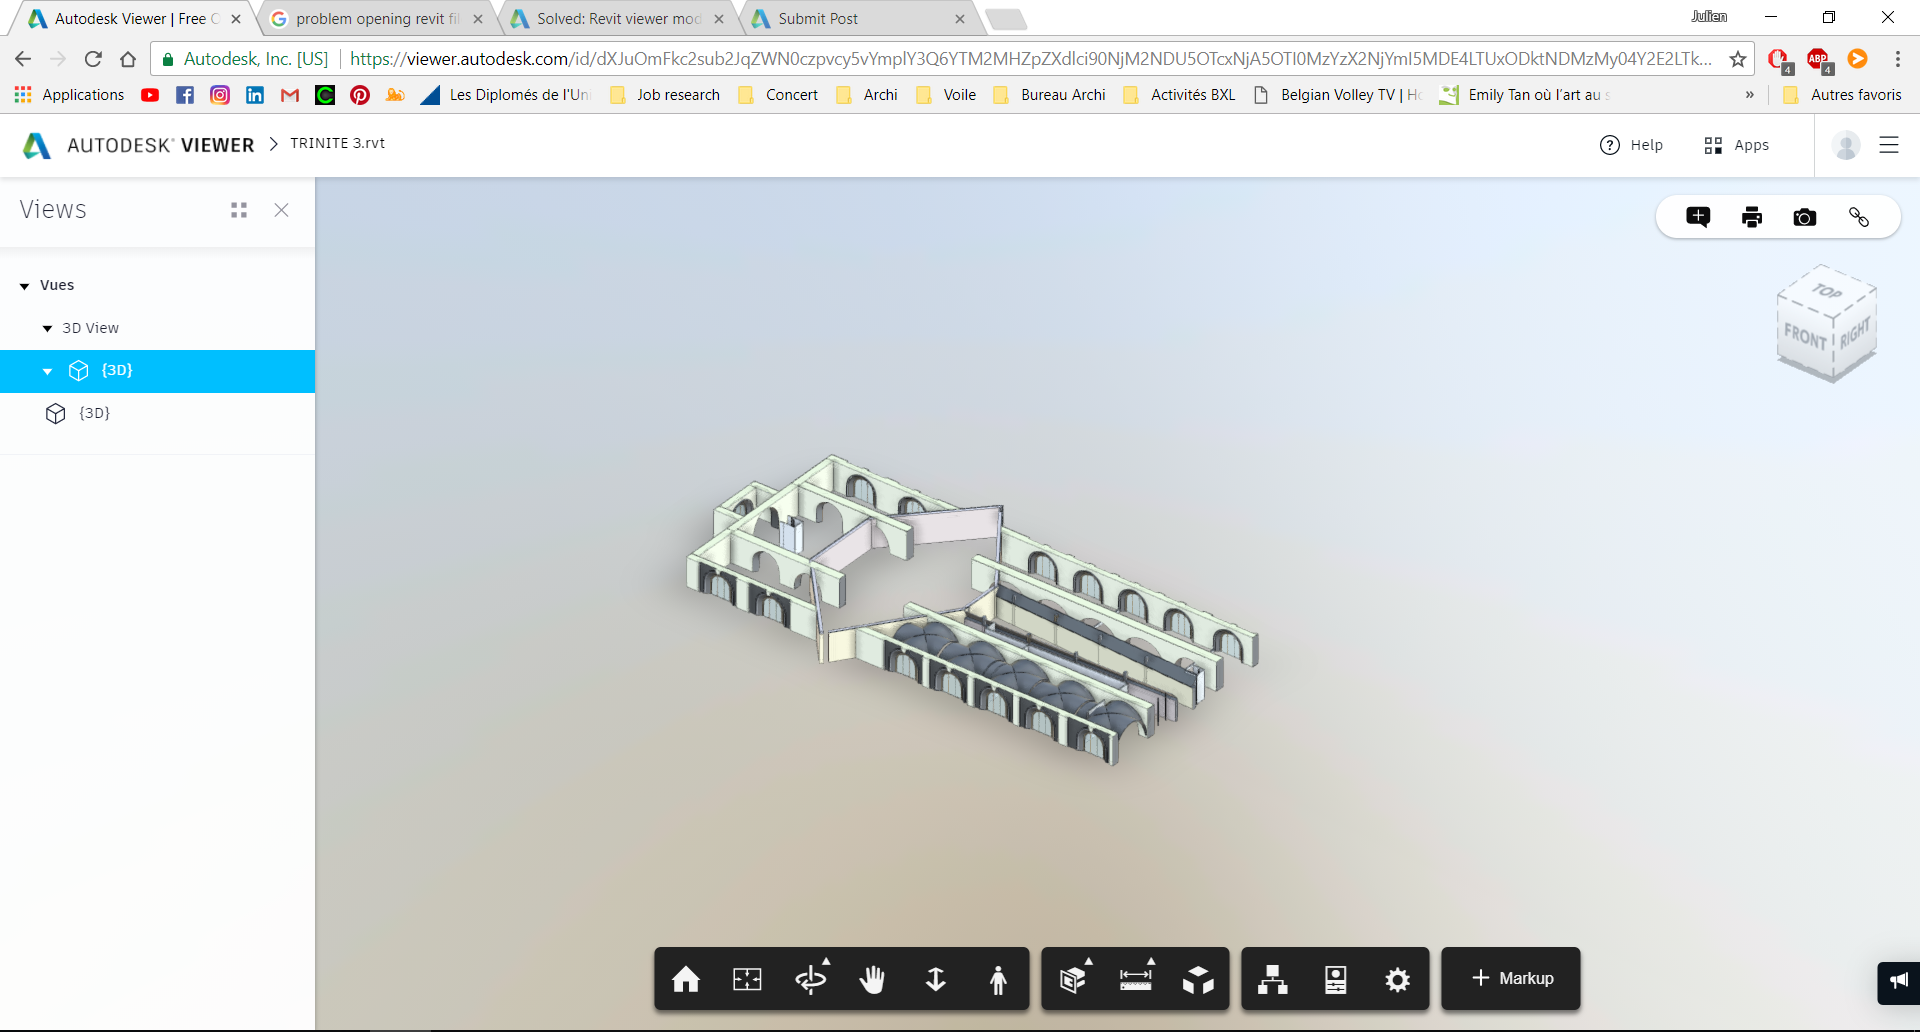Select the Pan hand tool
The width and height of the screenshot is (1920, 1032).
(x=873, y=979)
